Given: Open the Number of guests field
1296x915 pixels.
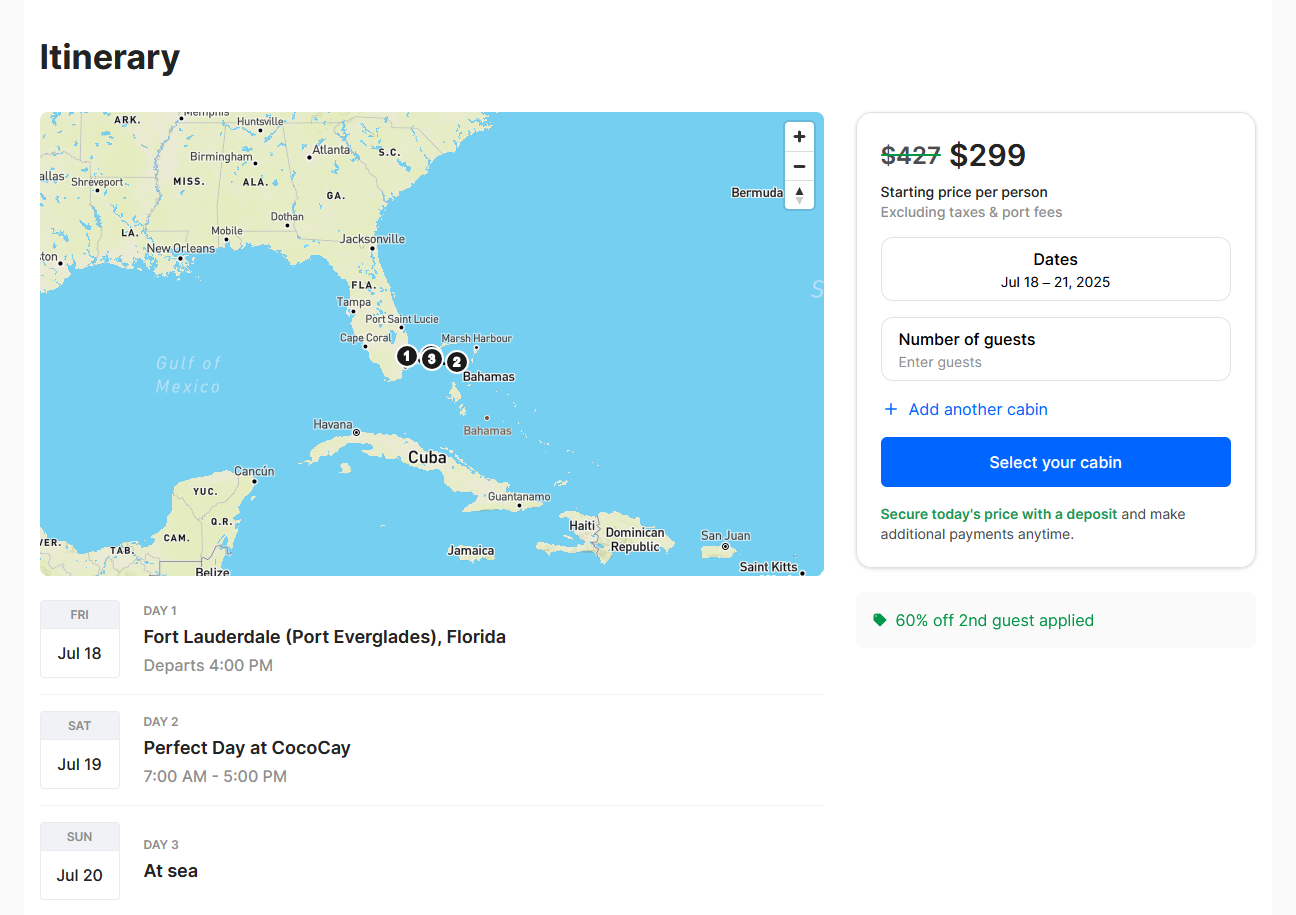Looking at the screenshot, I should (1055, 349).
